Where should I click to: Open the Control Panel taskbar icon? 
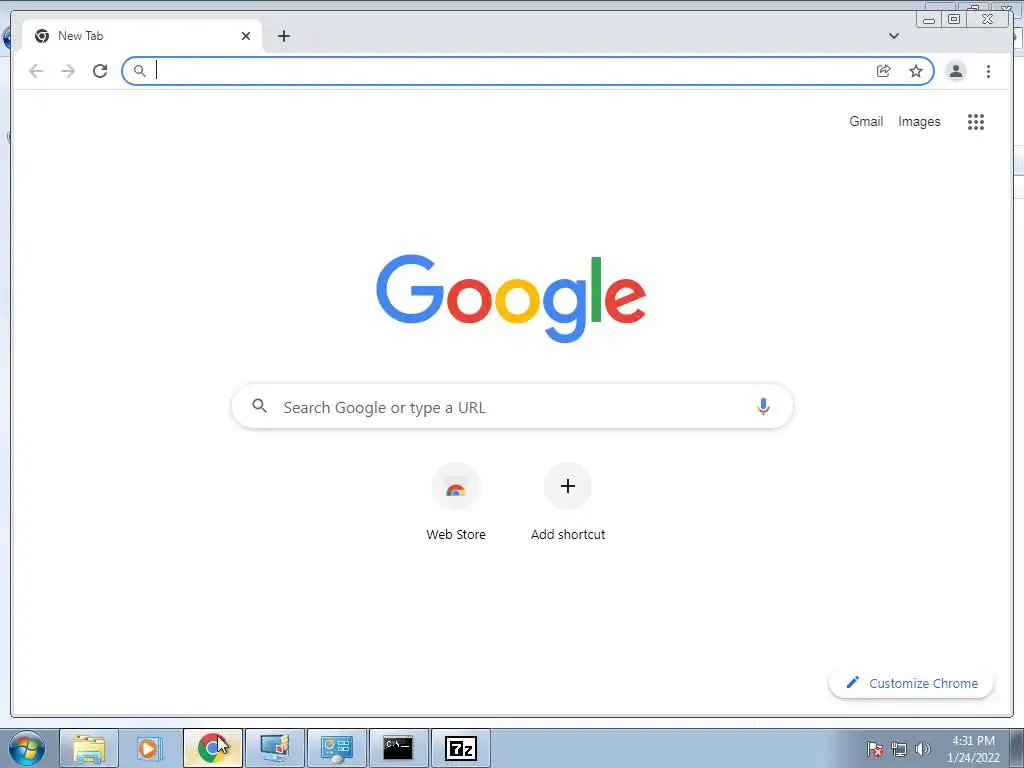(x=336, y=748)
